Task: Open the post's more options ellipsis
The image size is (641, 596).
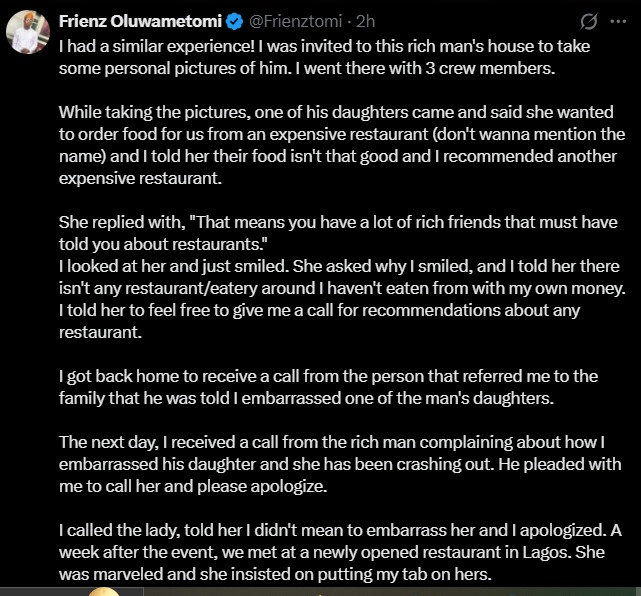Action: (x=618, y=20)
